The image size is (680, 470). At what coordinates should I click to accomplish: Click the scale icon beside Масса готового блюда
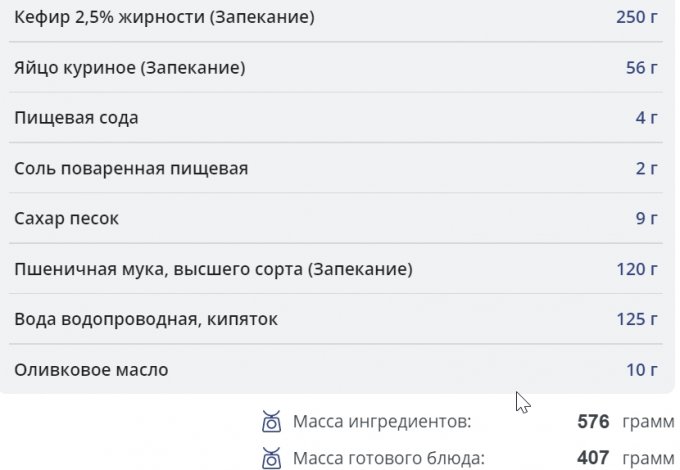pyautogui.click(x=269, y=458)
